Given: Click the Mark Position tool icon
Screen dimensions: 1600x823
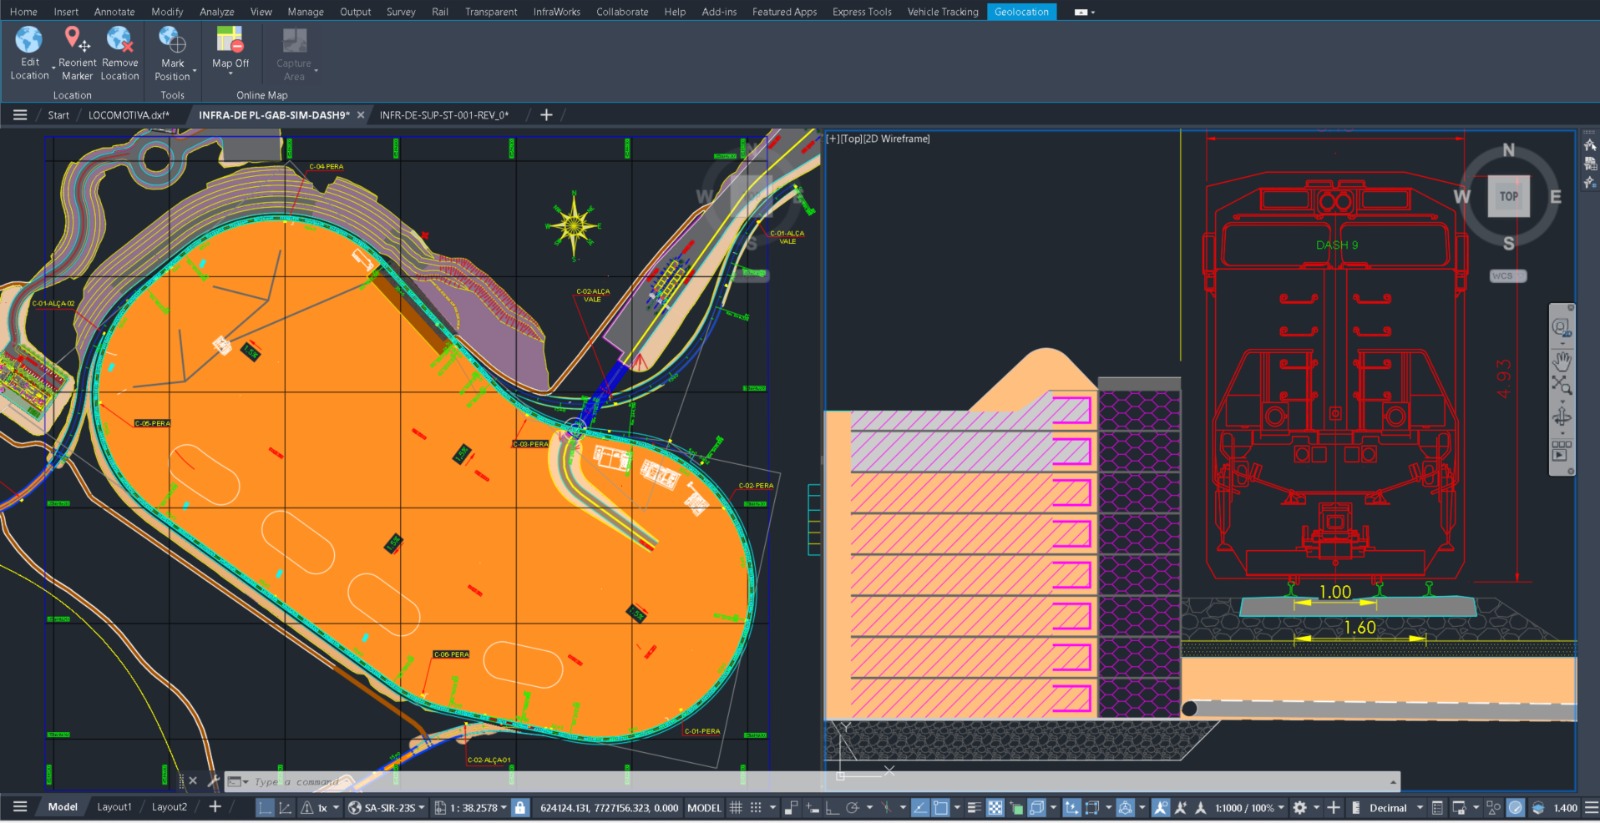Looking at the screenshot, I should point(172,40).
